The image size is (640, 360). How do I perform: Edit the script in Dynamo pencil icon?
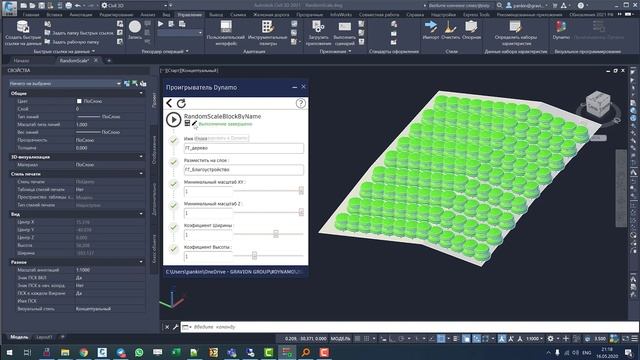point(194,123)
